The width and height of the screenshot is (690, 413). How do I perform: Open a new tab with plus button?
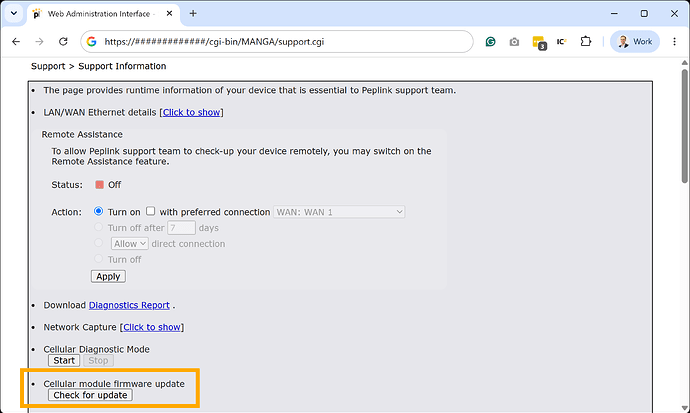click(x=193, y=13)
